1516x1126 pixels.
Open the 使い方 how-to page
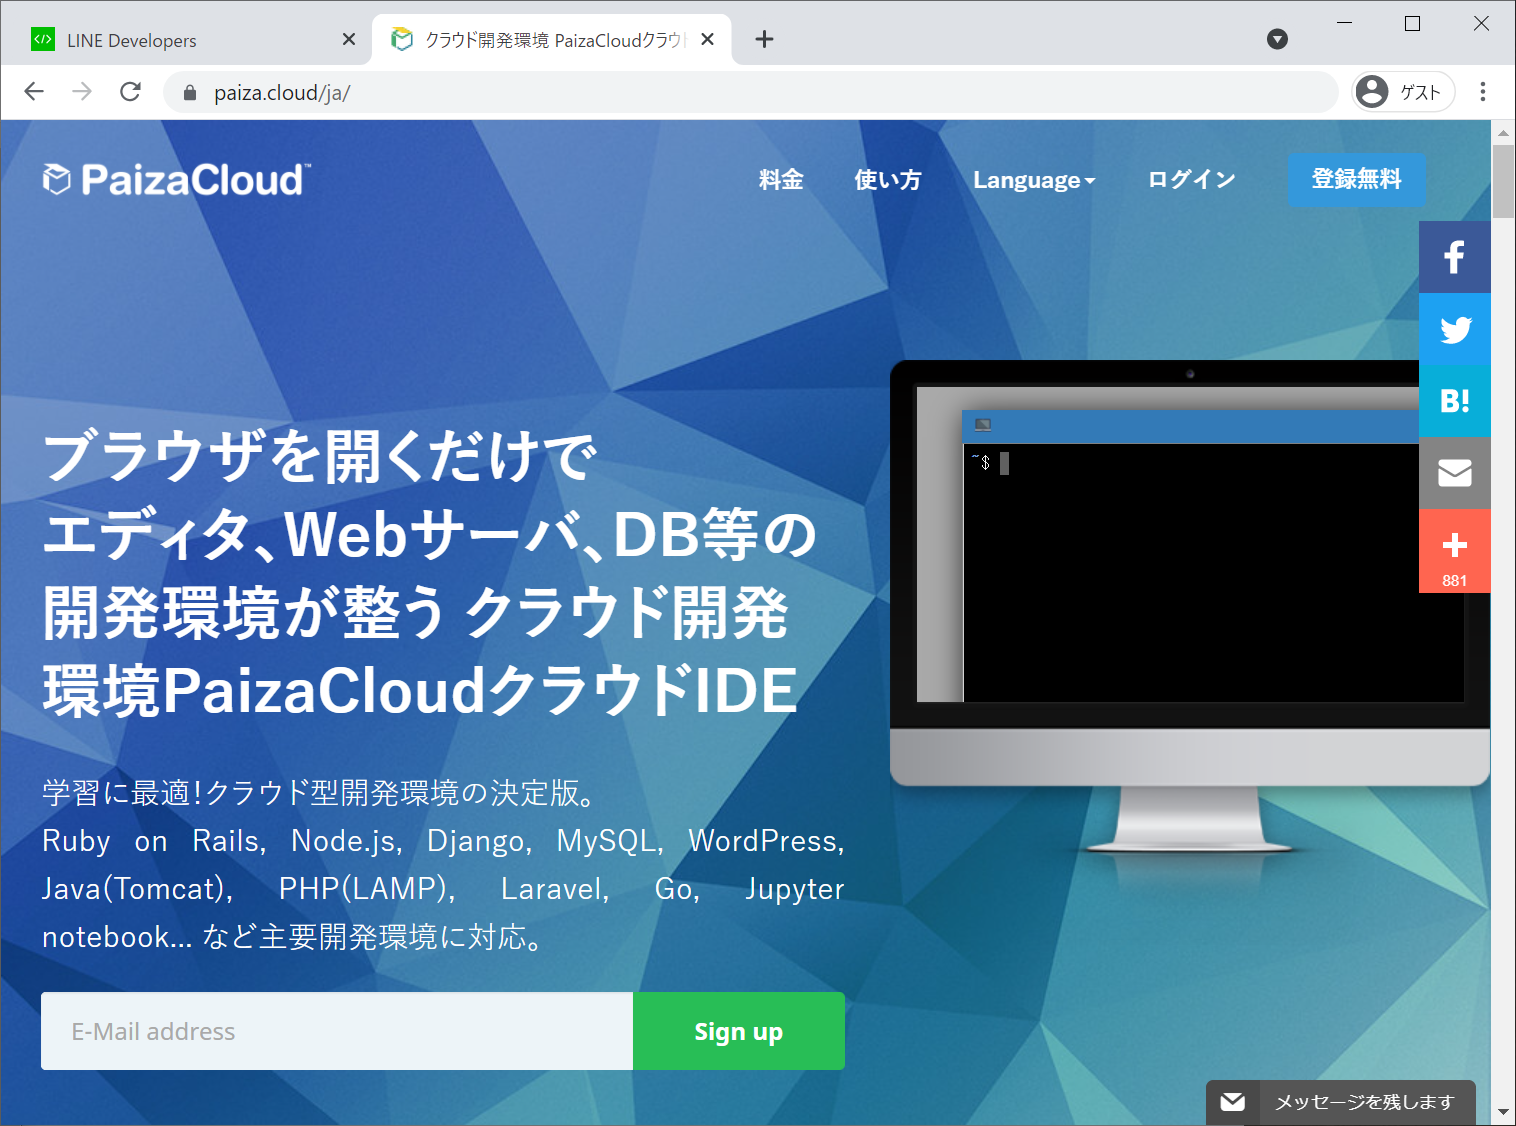[x=888, y=180]
